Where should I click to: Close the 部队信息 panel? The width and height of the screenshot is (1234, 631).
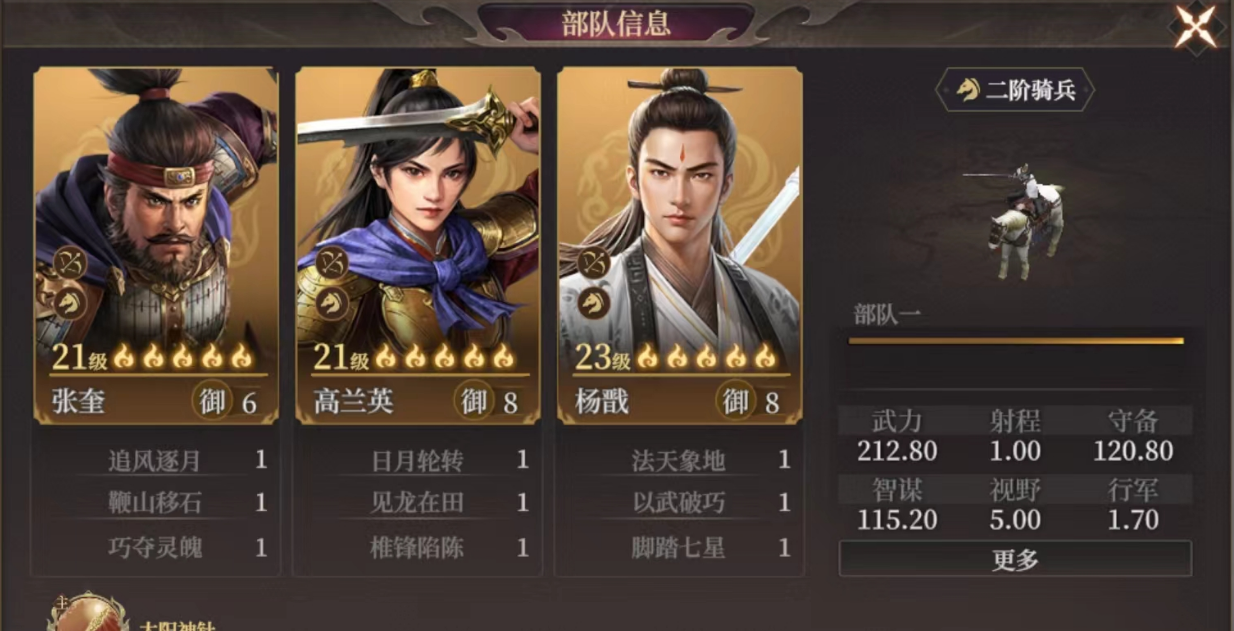click(1196, 26)
